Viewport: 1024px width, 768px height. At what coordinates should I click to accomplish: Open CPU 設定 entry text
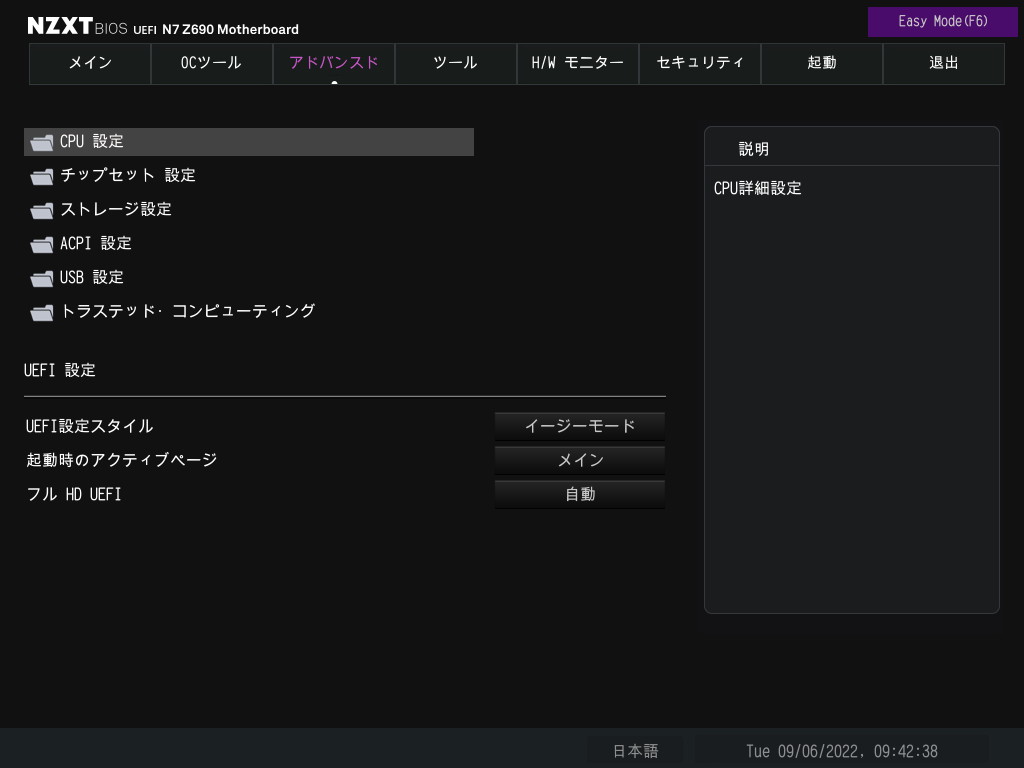click(91, 142)
